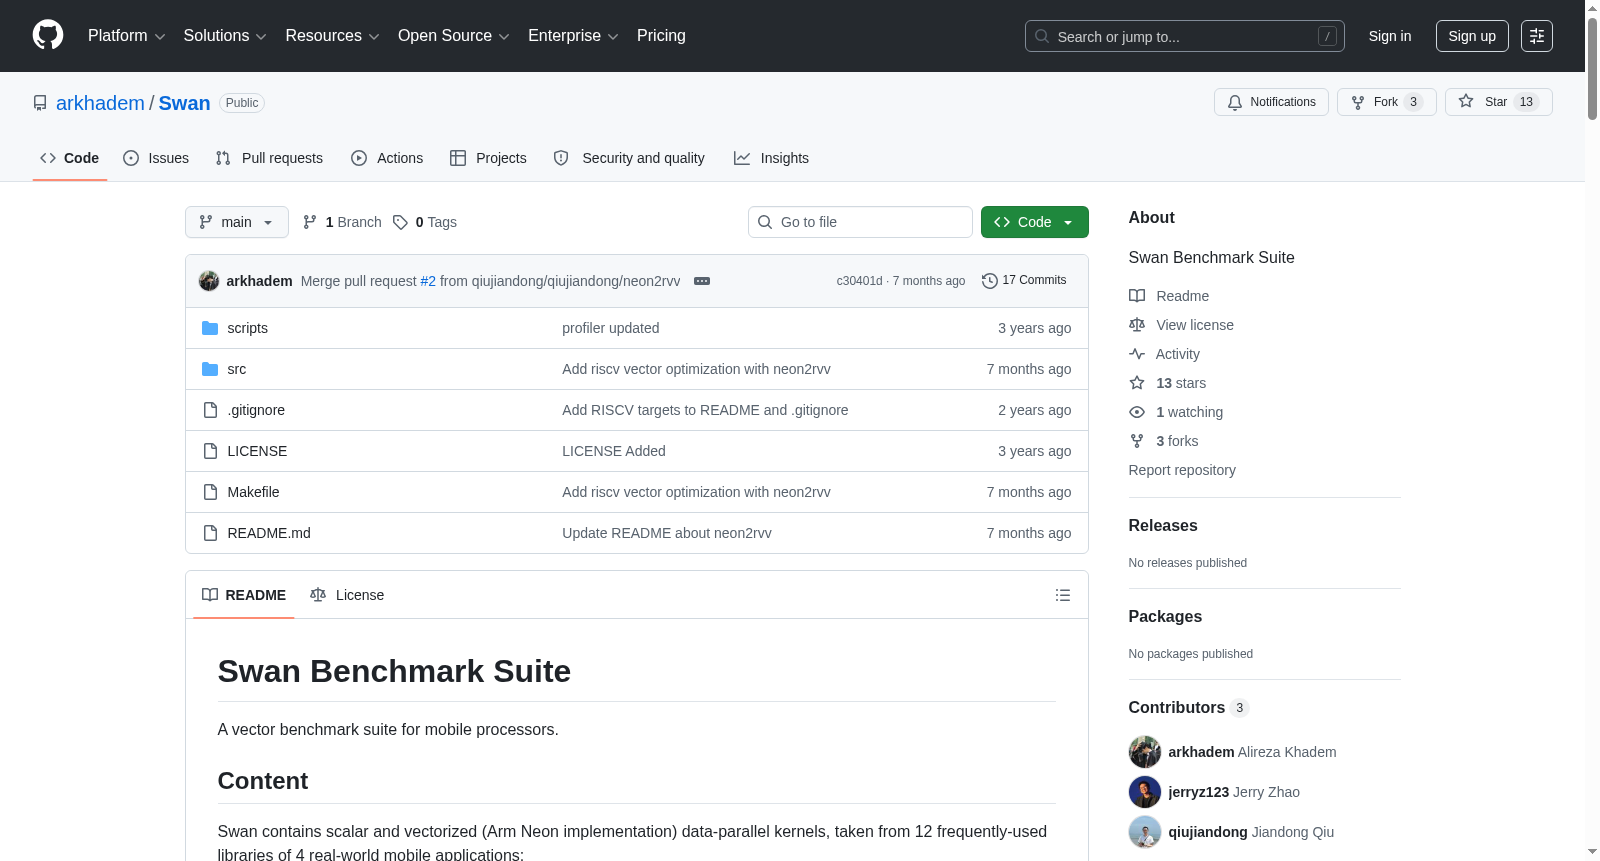Expand the Platform menu
This screenshot has height=861, width=1600.
[x=127, y=36]
